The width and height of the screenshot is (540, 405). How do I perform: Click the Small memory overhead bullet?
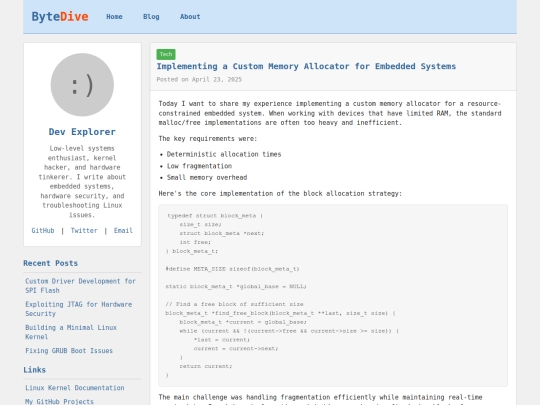pos(207,177)
